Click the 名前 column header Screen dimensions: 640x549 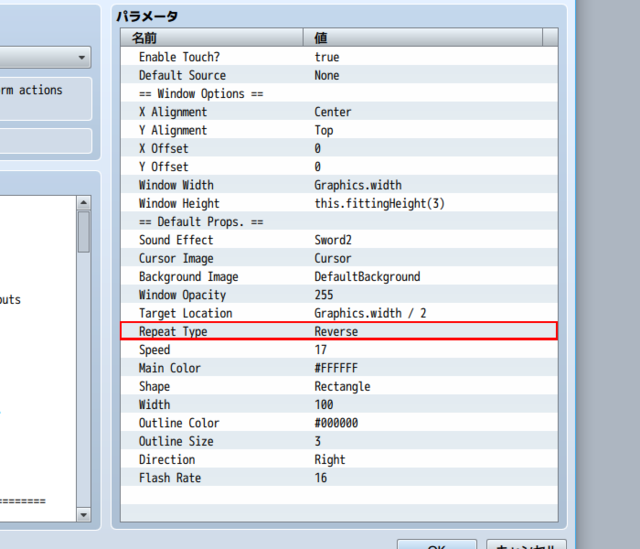coord(212,38)
